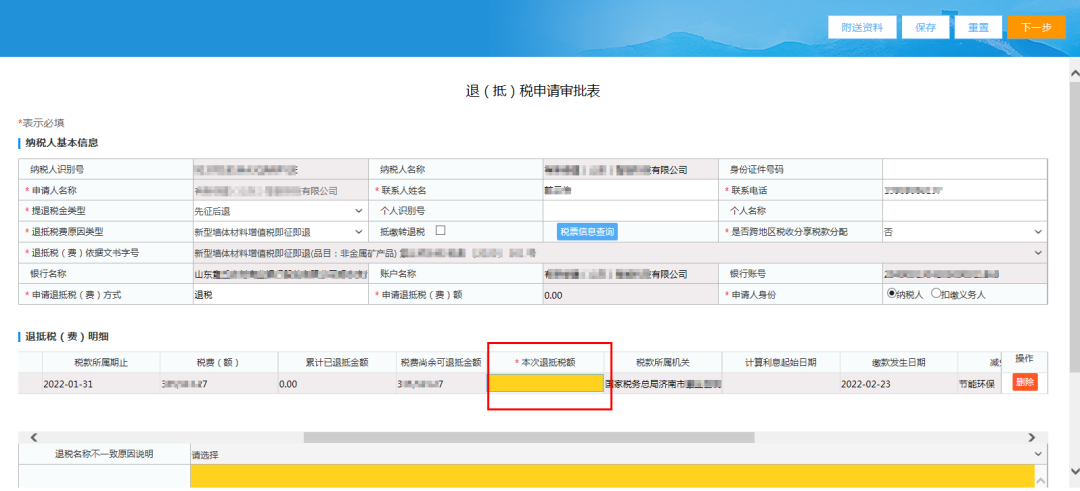Click the 退（抵）税申请审批表 title
This screenshot has height=491, width=1080.
coord(532,92)
